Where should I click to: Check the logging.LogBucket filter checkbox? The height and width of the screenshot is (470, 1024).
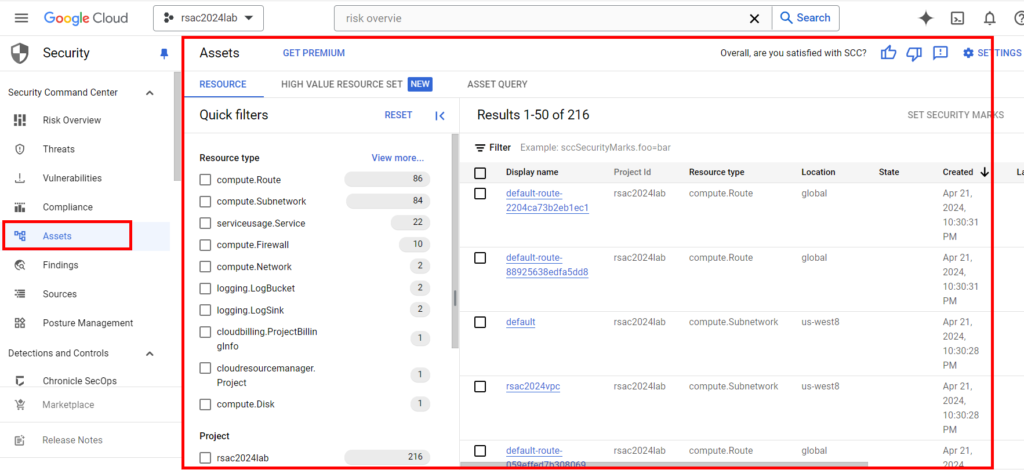coord(205,288)
